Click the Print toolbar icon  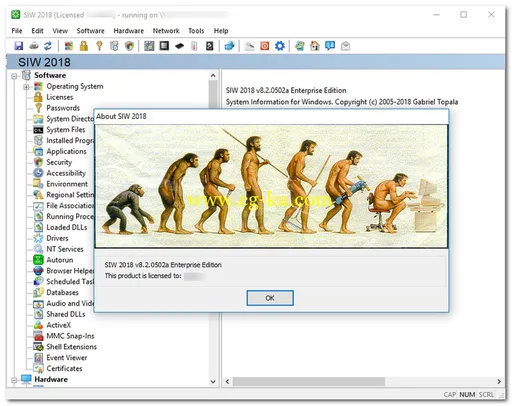34,46
